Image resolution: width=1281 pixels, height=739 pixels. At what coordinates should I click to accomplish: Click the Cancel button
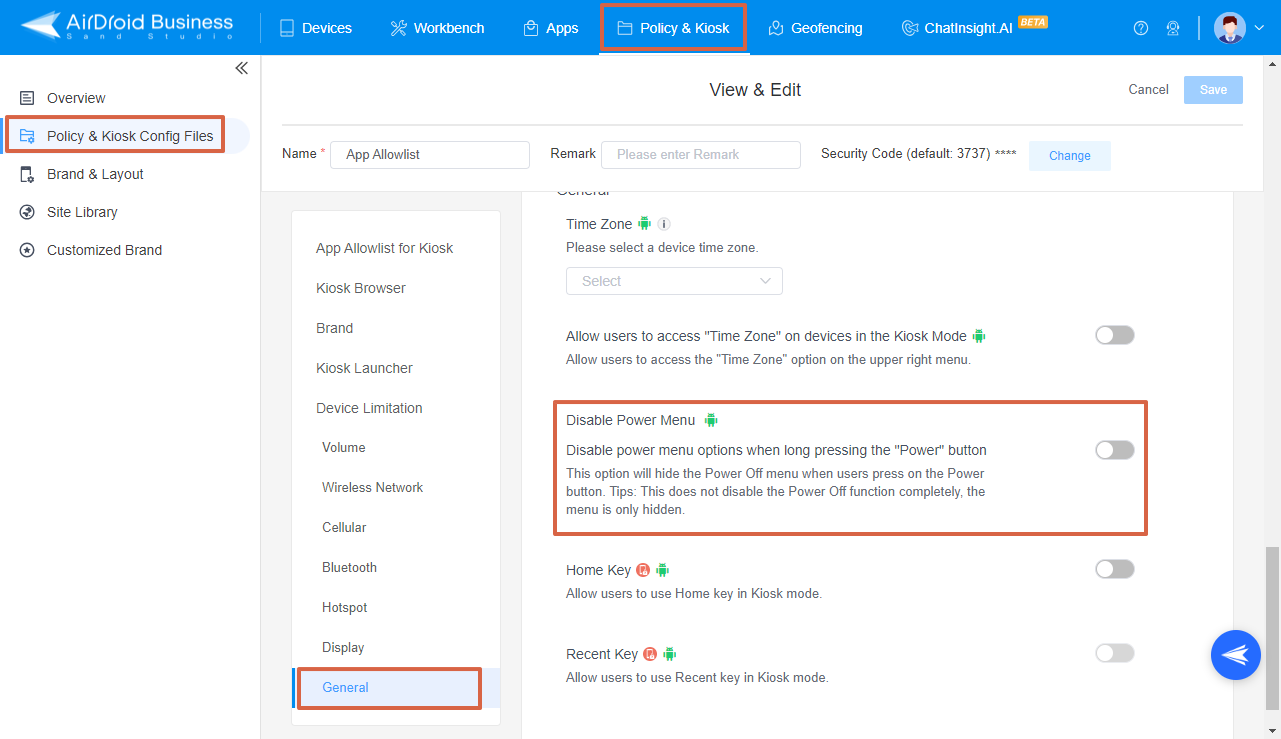tap(1148, 90)
